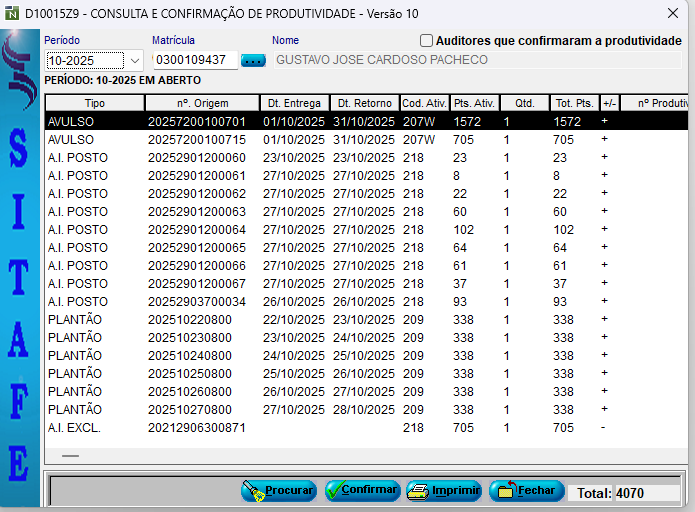Click the Procurar button with flashlight icon

pos(278,491)
